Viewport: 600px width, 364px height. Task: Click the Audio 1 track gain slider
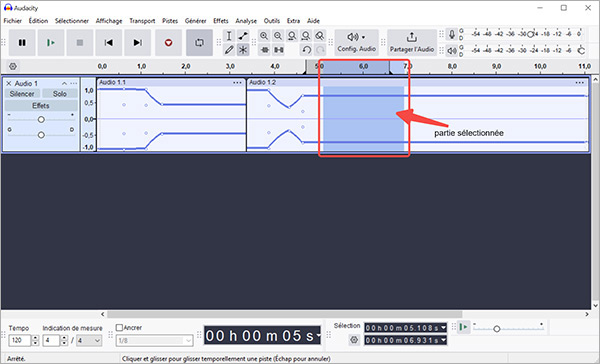pos(41,119)
